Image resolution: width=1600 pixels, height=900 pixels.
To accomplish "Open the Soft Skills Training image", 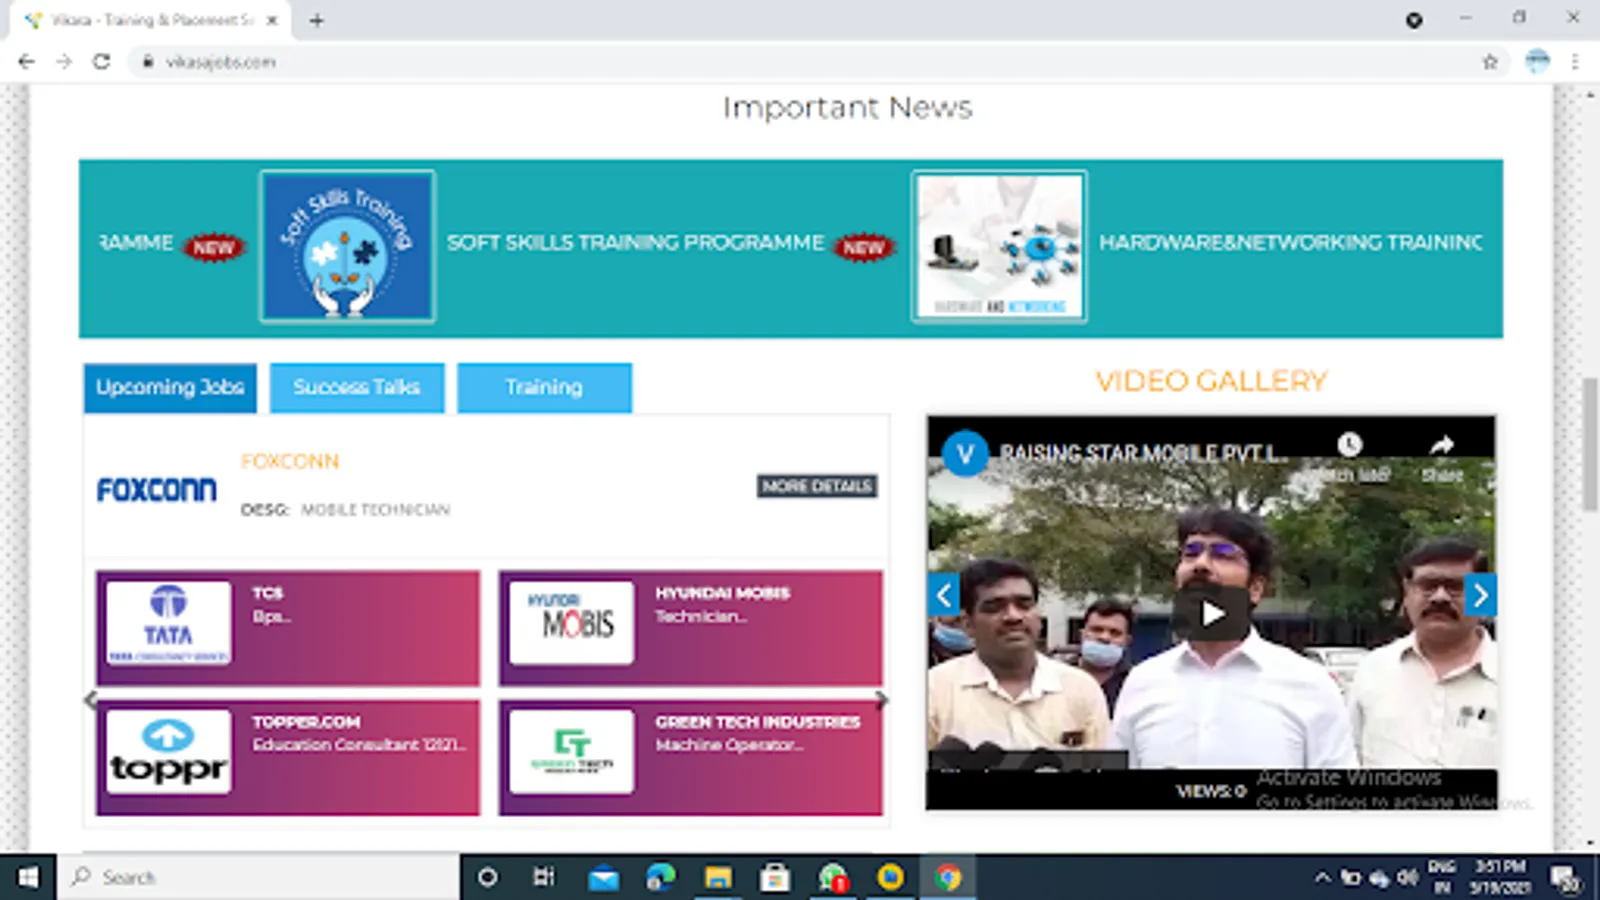I will click(347, 246).
